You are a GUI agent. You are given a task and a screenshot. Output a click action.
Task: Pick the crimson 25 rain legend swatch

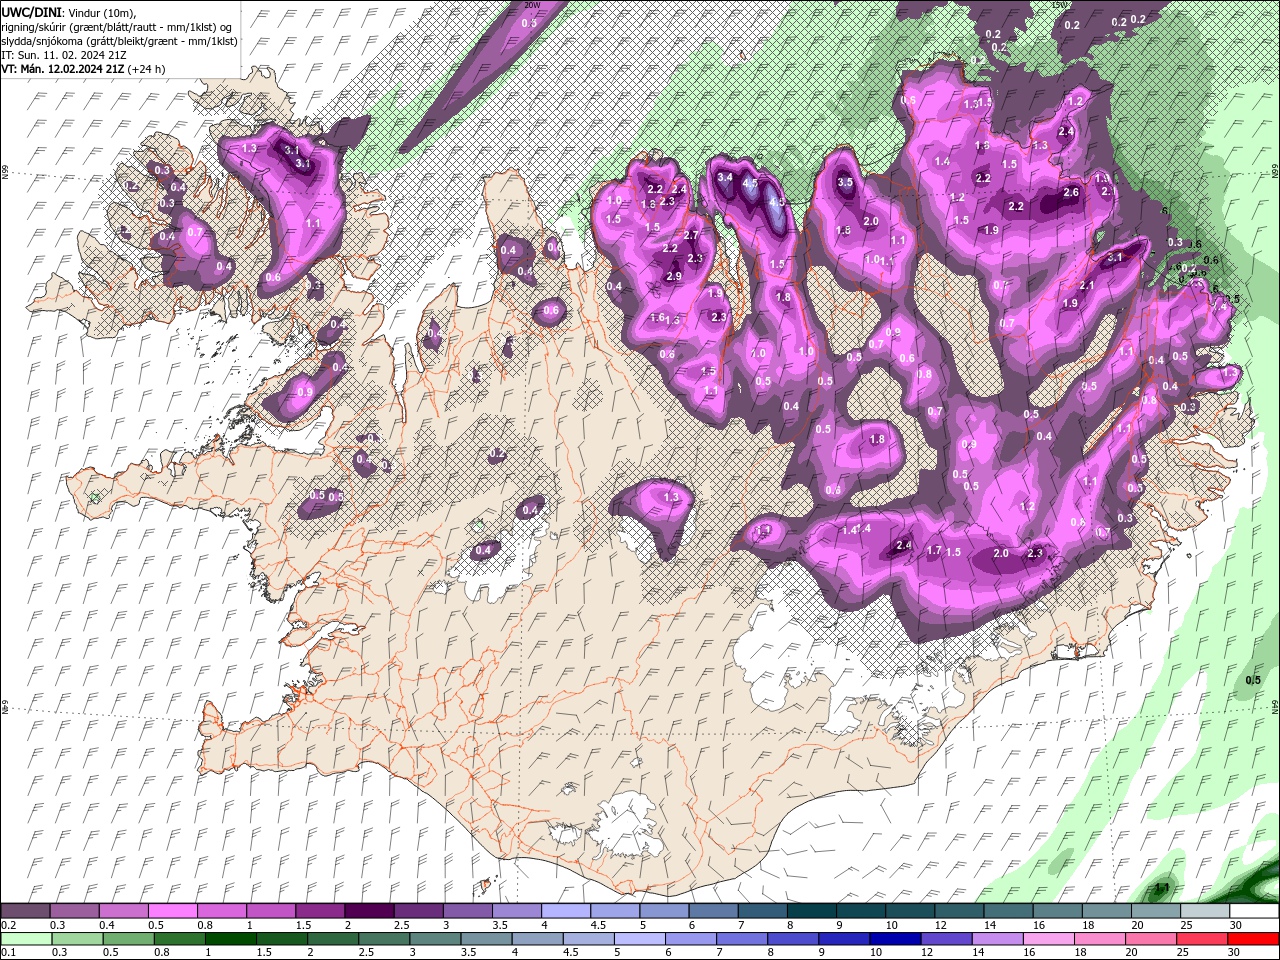(1202, 939)
